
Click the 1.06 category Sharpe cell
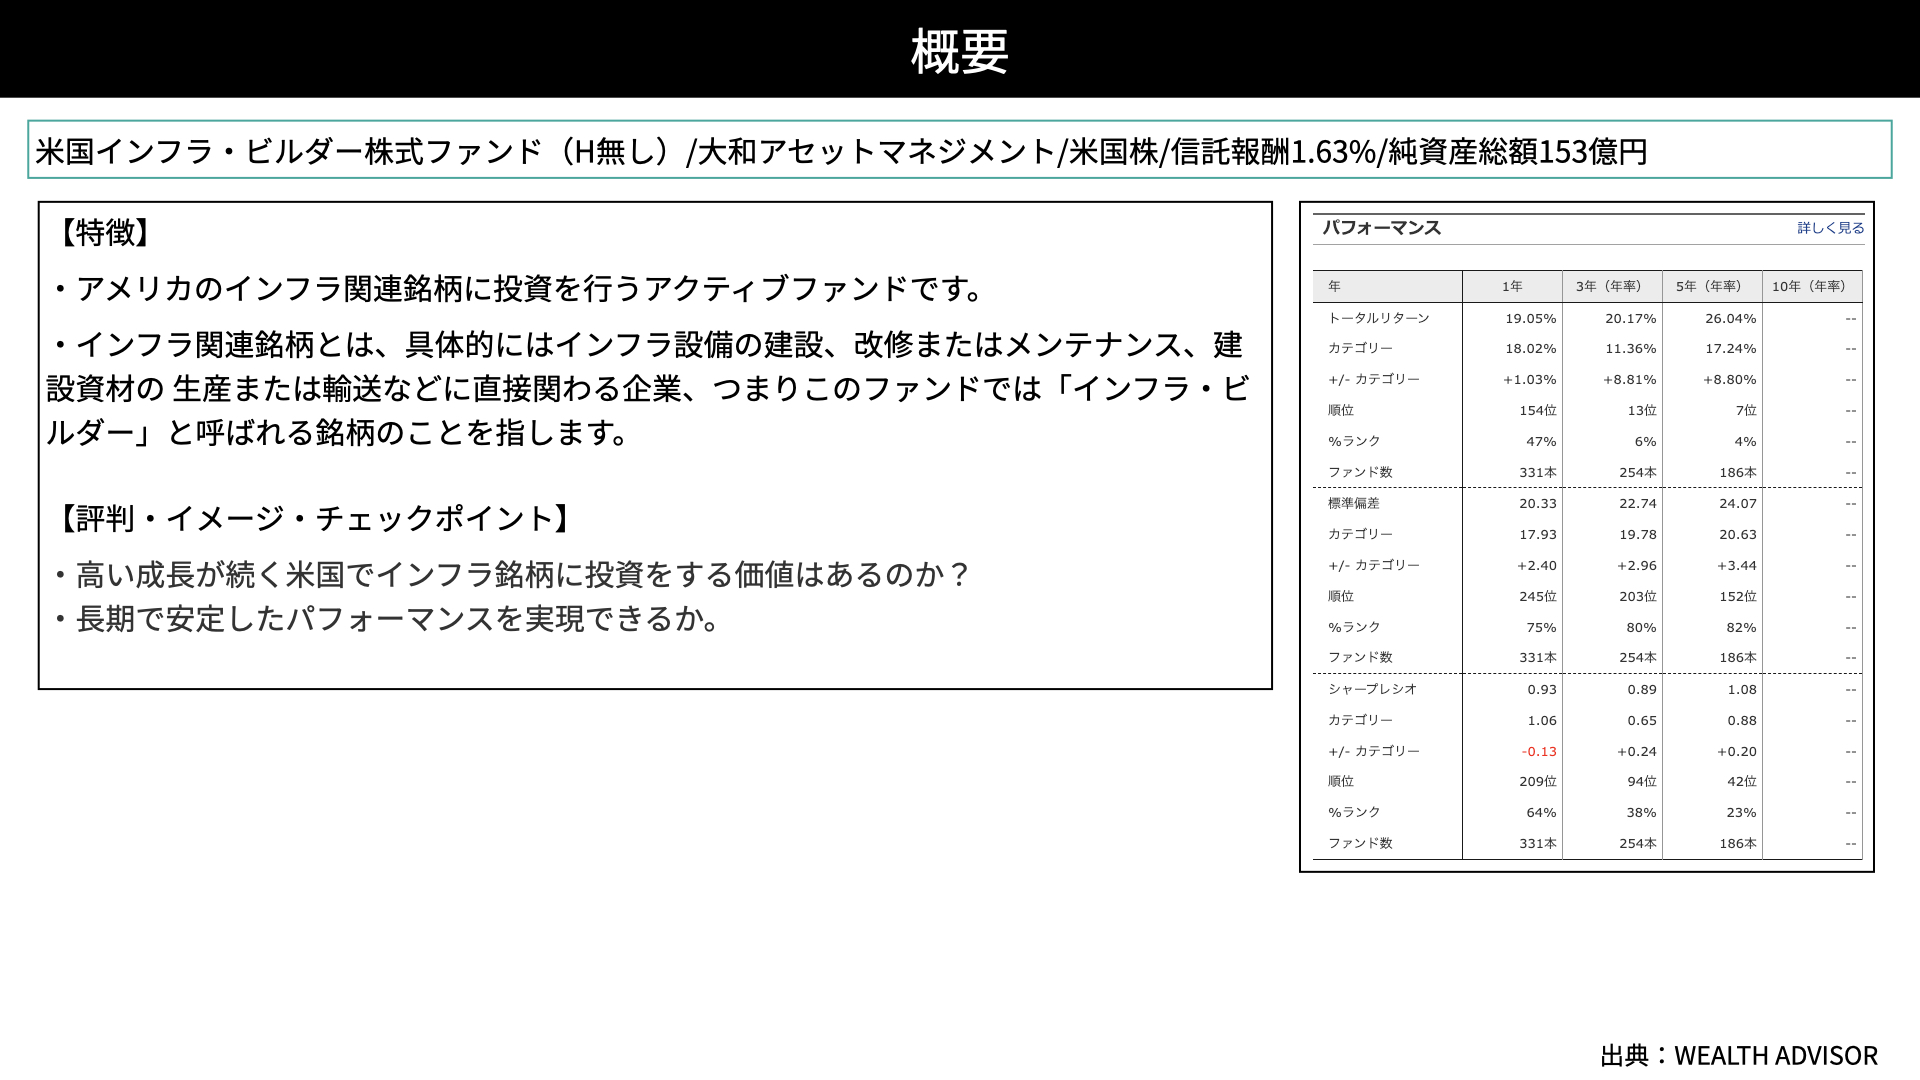pos(1541,721)
